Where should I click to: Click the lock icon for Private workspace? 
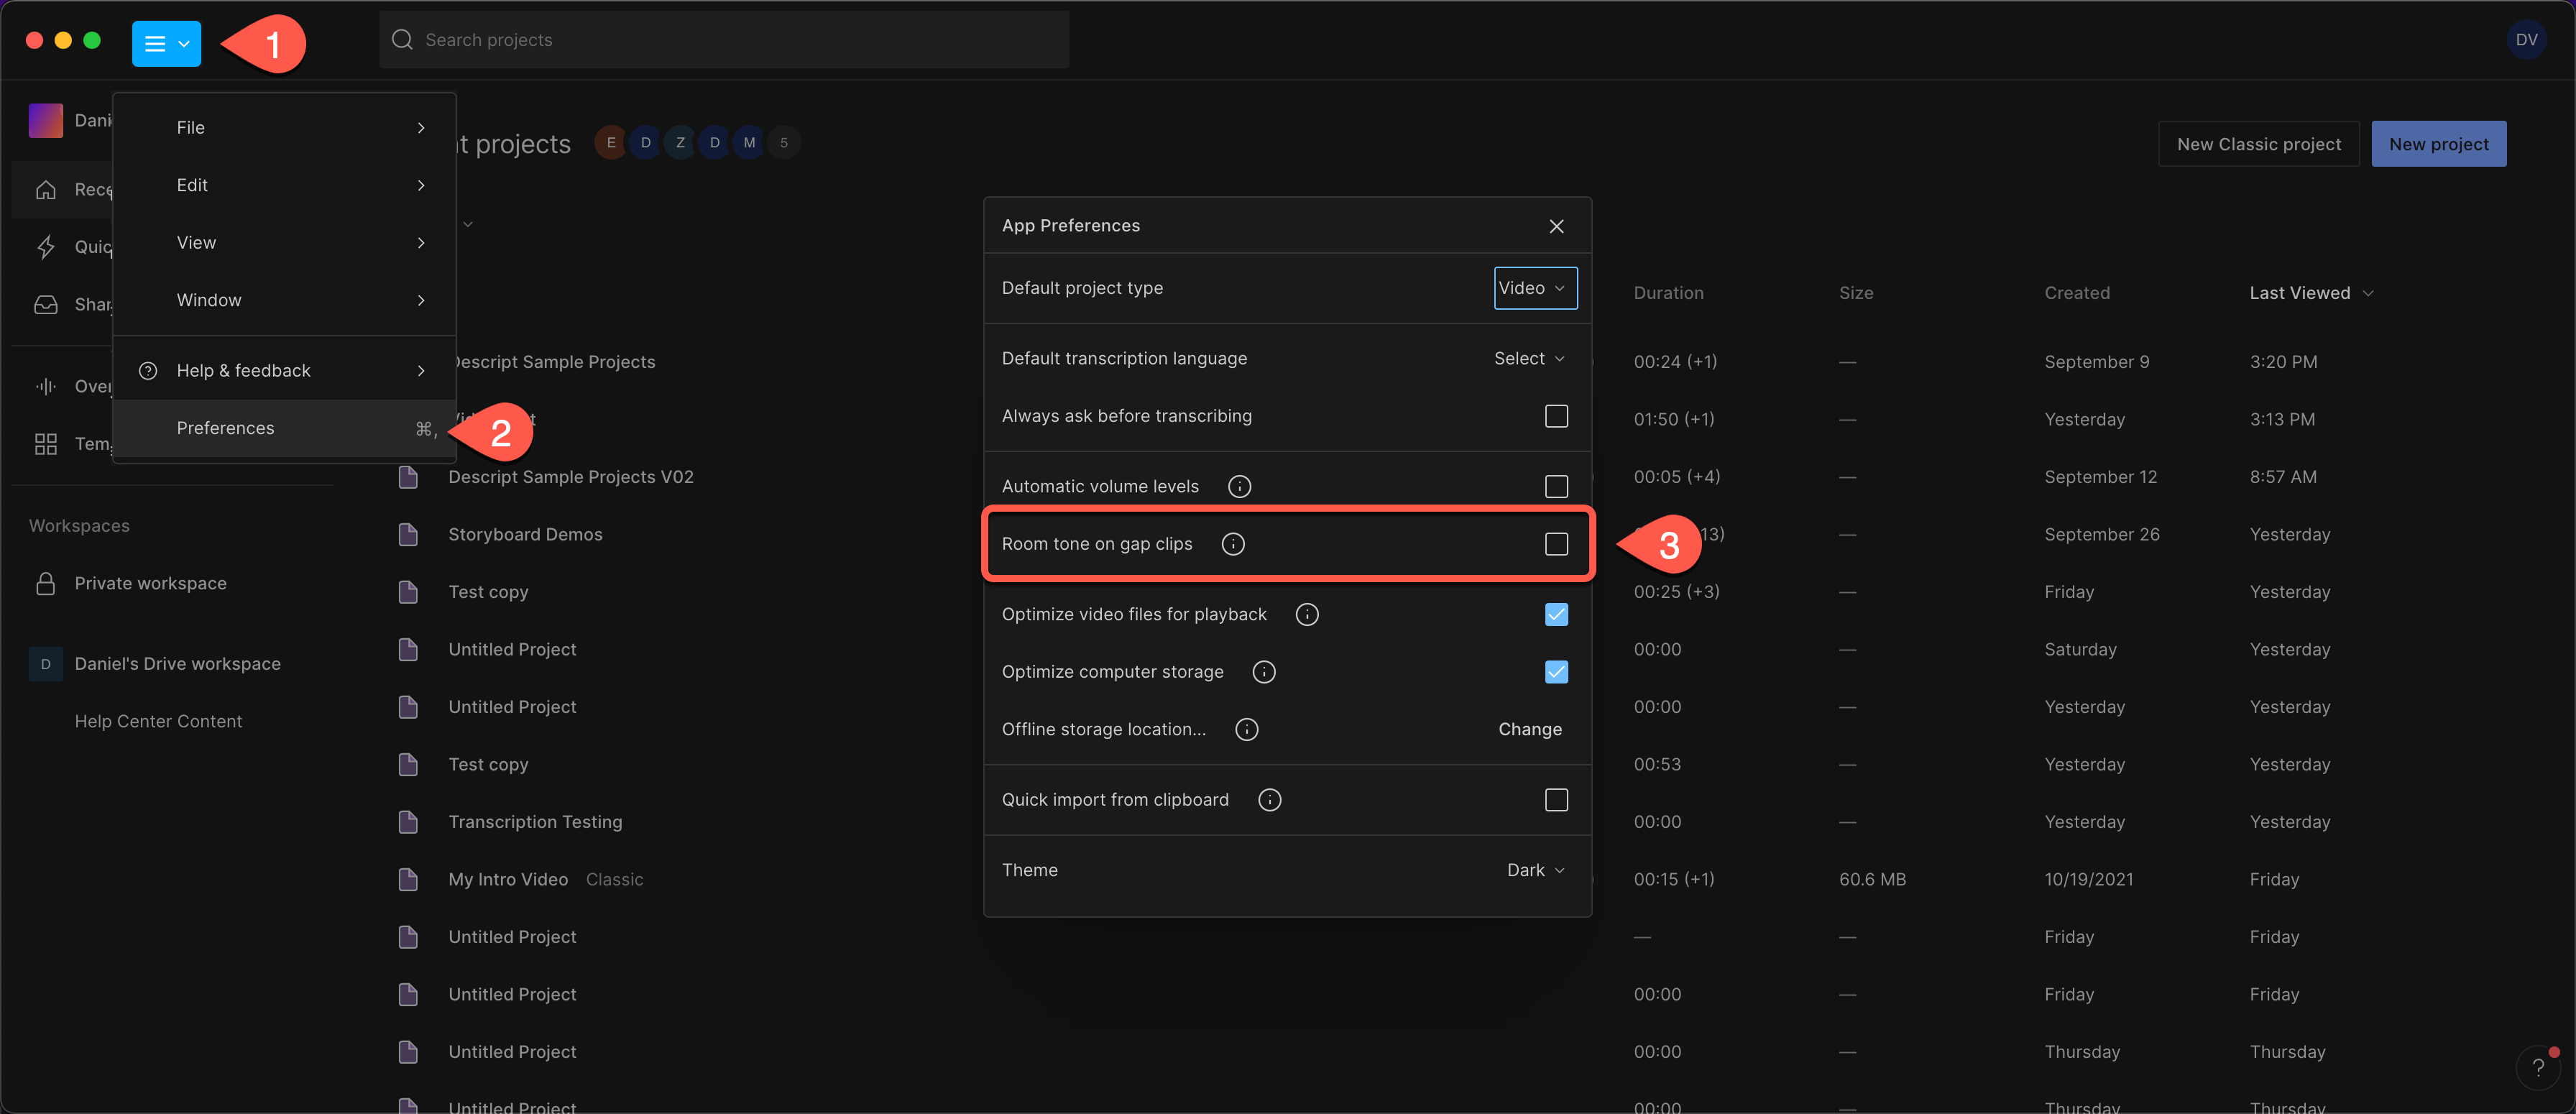point(46,583)
